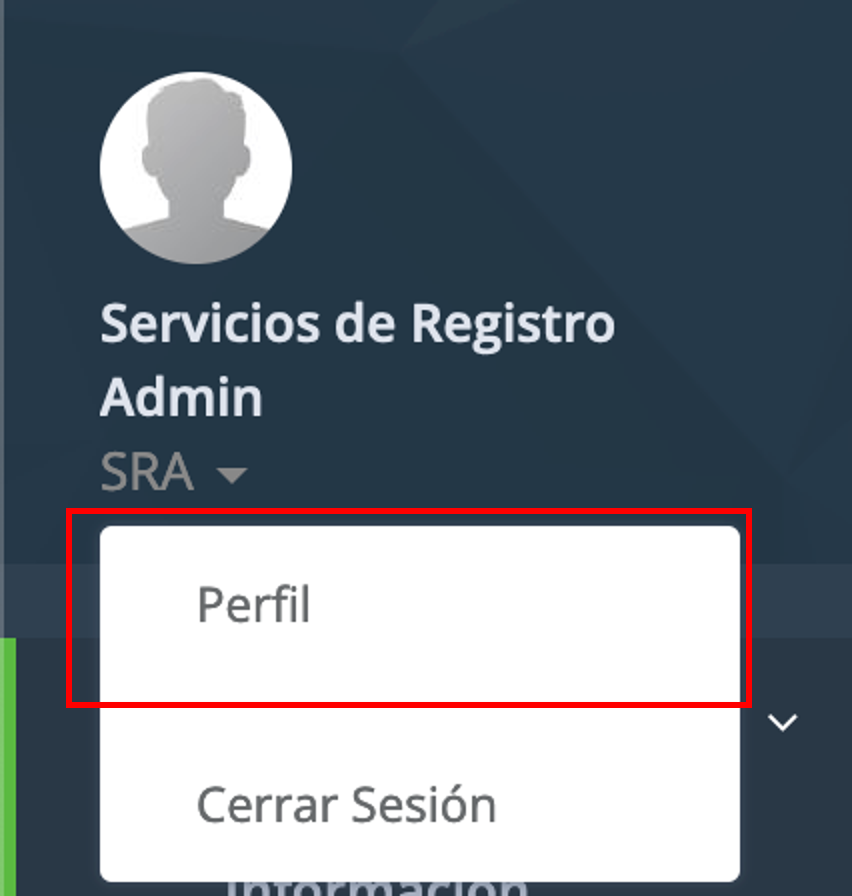Log out using Cerrar Sesión
Screen dimensions: 852x896
coord(346,805)
